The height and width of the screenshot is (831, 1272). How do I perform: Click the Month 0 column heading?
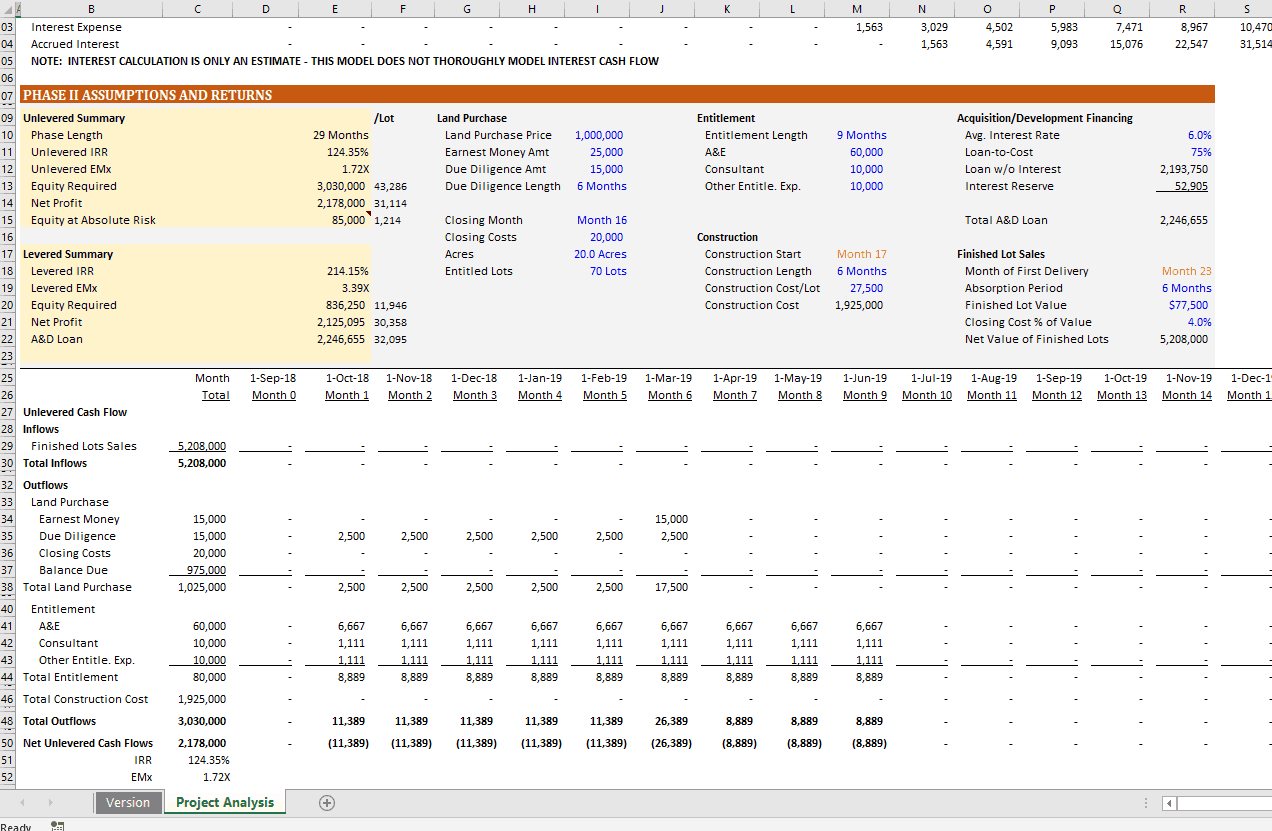tap(274, 395)
